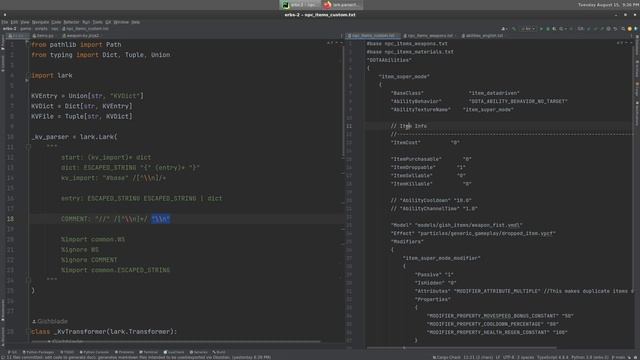Click the left editor horizontal scrollbar
This screenshot has width=640, height=360.
(176, 341)
